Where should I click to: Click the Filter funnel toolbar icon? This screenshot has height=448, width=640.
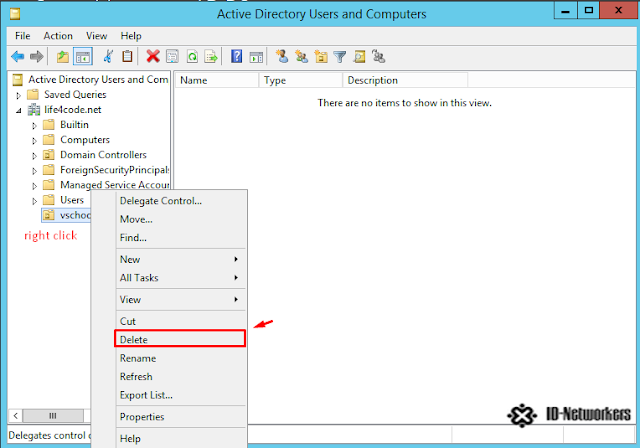340,56
